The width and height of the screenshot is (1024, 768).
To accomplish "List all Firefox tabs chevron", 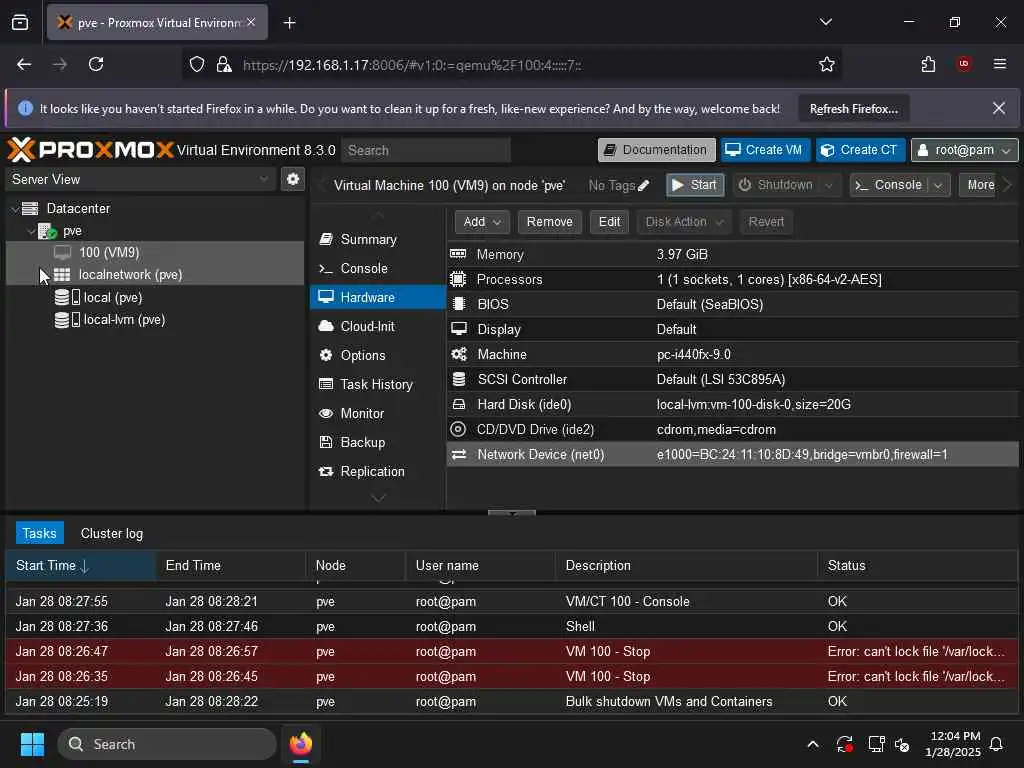I will 826,22.
